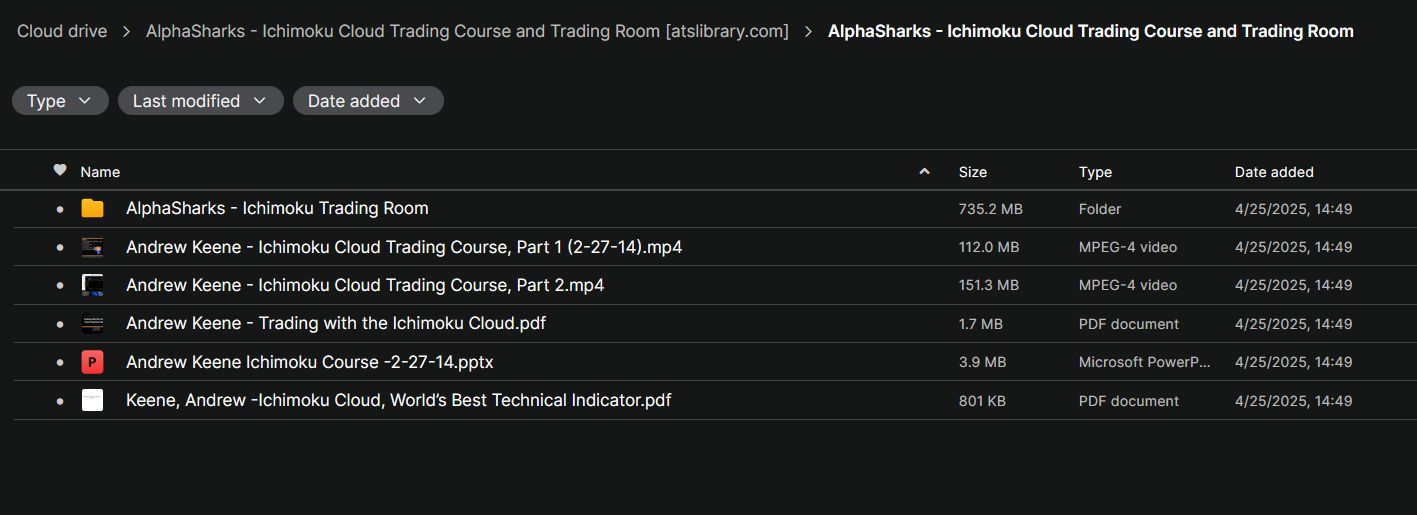This screenshot has height=515, width=1417.
Task: Click the folder icon for AlphaSharks Trading Room
Action: click(92, 208)
